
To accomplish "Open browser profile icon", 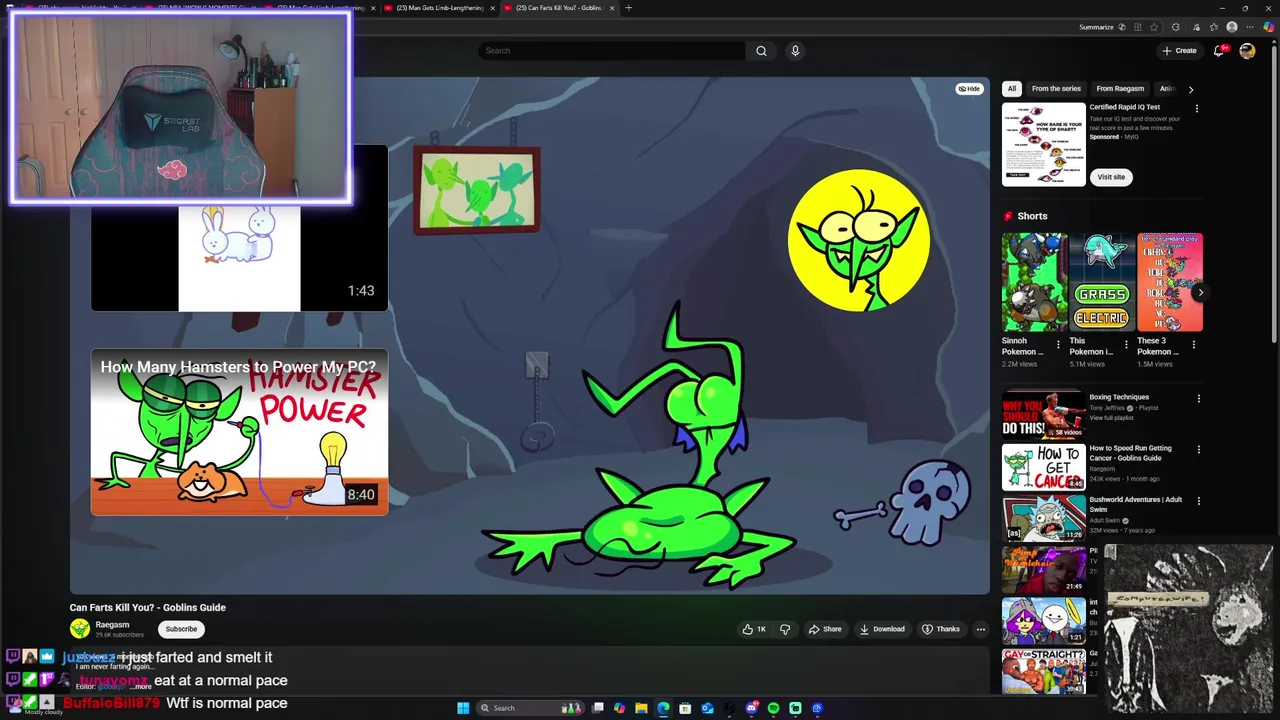I will [x=1232, y=27].
